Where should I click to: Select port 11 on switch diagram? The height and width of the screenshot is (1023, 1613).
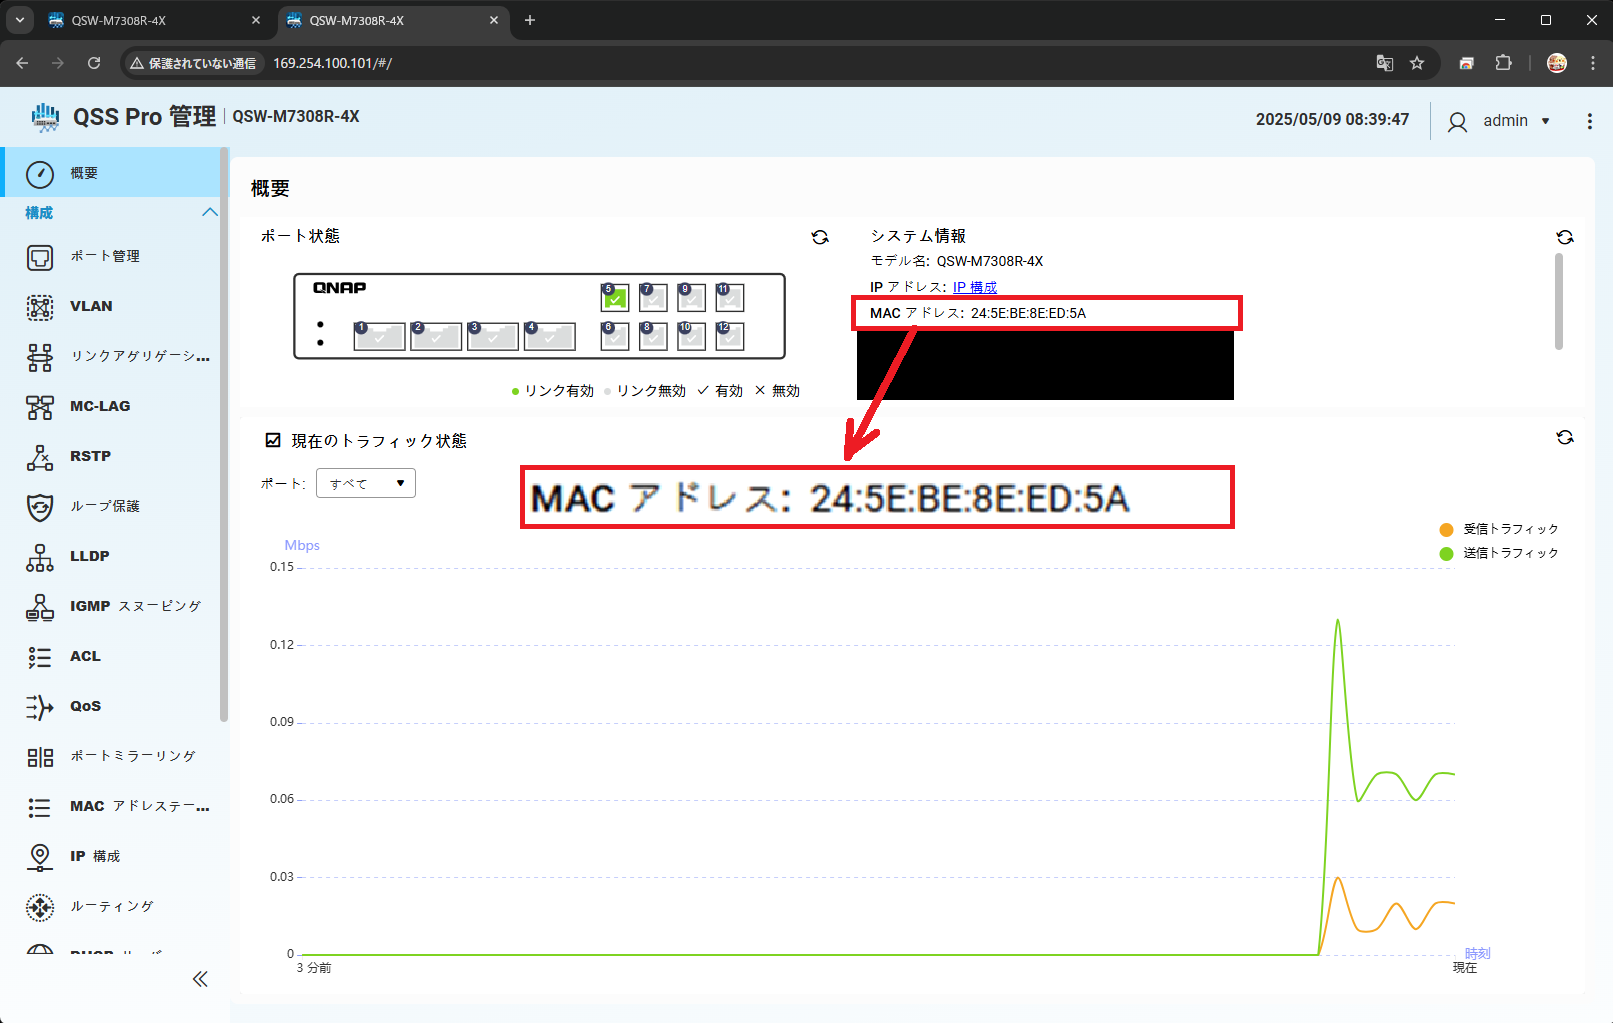point(730,297)
